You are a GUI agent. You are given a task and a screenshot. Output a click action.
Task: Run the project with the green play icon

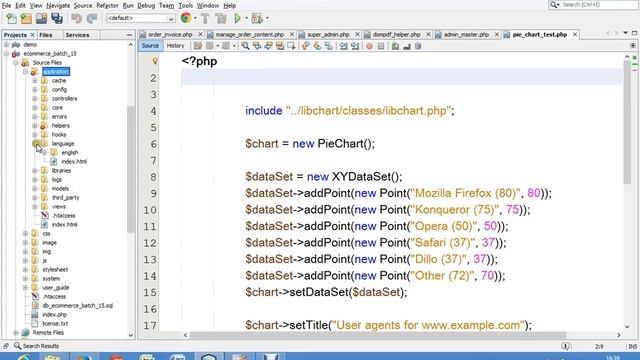(238, 18)
